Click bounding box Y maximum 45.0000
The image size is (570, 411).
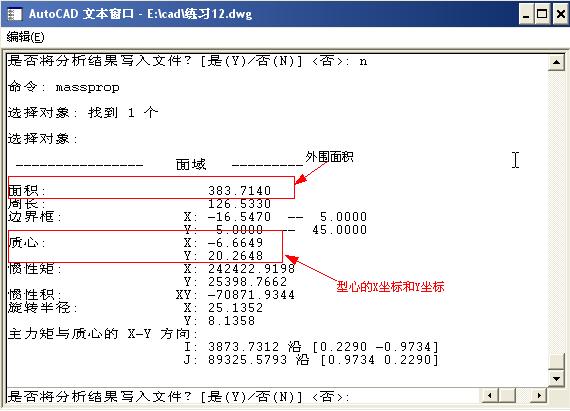point(340,230)
